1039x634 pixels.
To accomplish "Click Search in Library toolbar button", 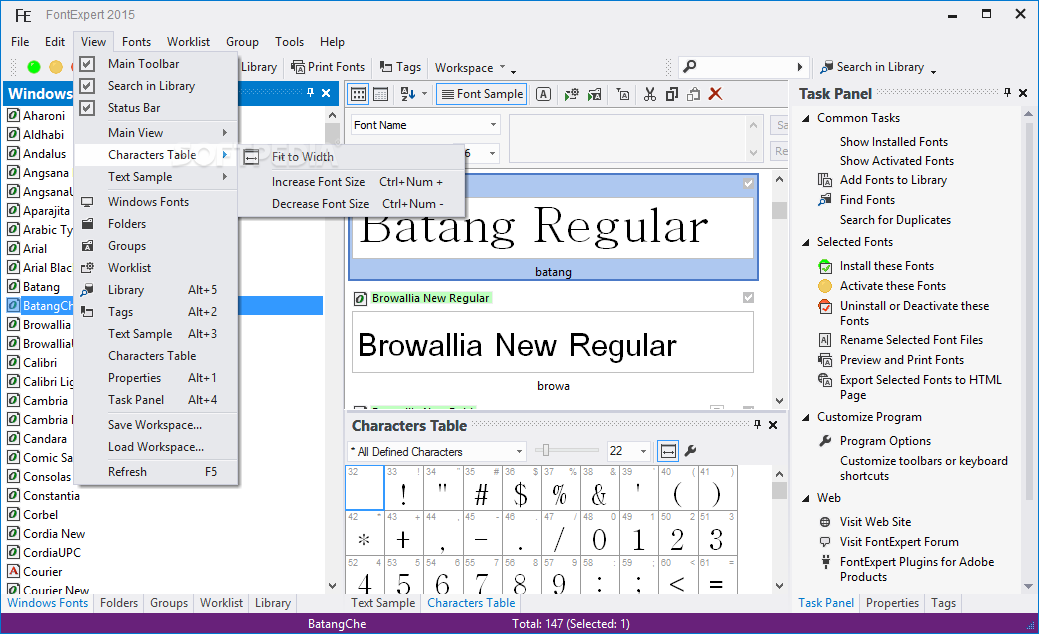I will click(871, 67).
